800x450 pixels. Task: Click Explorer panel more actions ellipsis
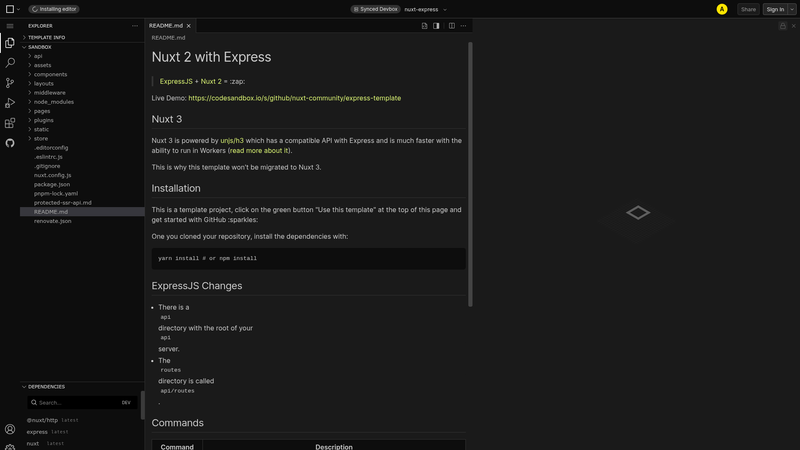pyautogui.click(x=135, y=26)
